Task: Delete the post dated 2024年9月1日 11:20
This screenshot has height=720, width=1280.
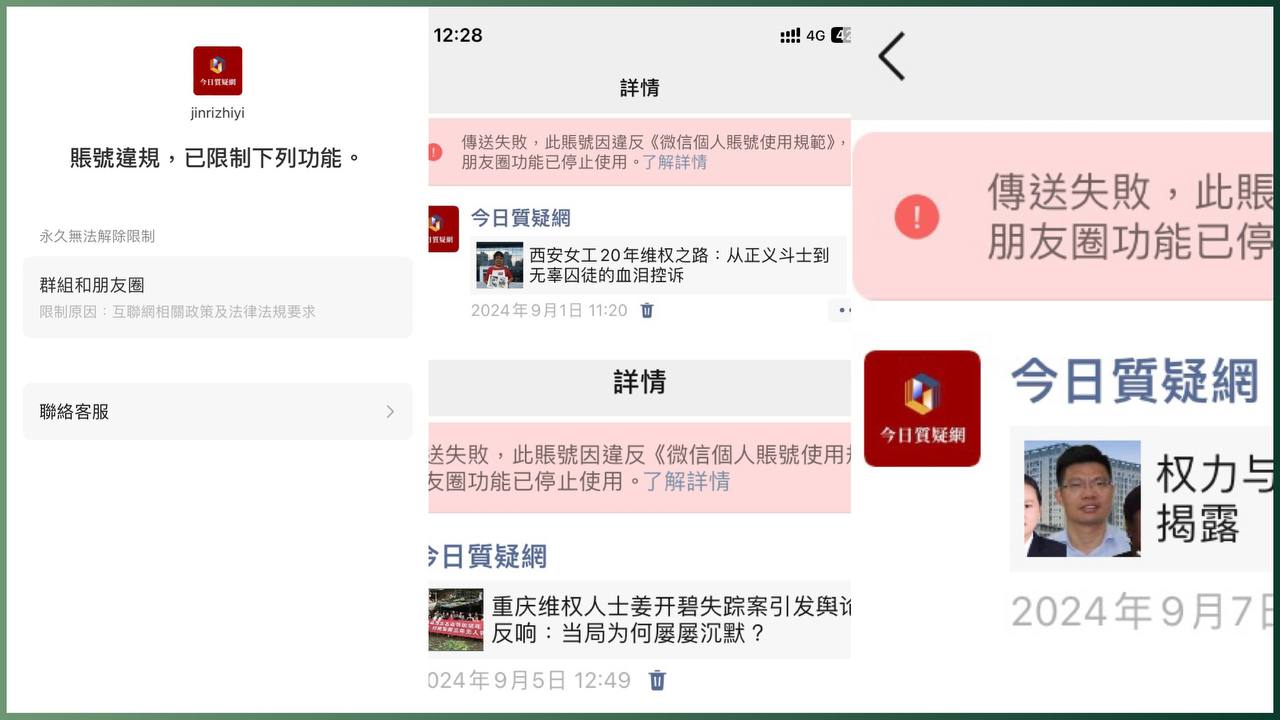Action: pos(647,310)
